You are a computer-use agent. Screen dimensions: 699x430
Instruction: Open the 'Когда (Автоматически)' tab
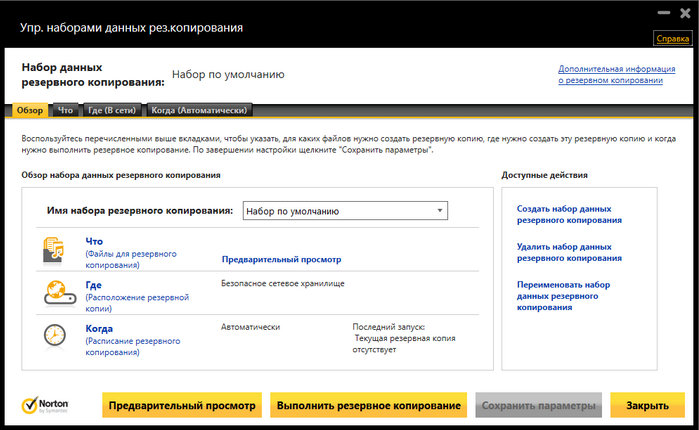[199, 110]
